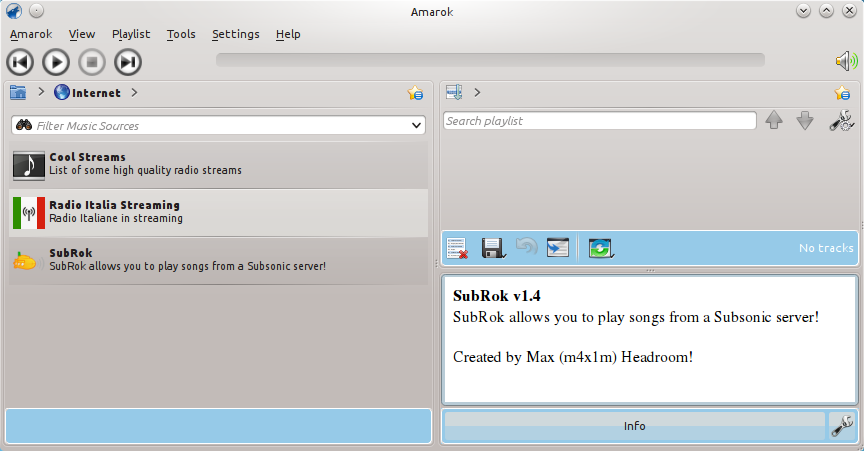This screenshot has height=451, width=864.
Task: Go to previous search result arrow
Action: (x=774, y=120)
